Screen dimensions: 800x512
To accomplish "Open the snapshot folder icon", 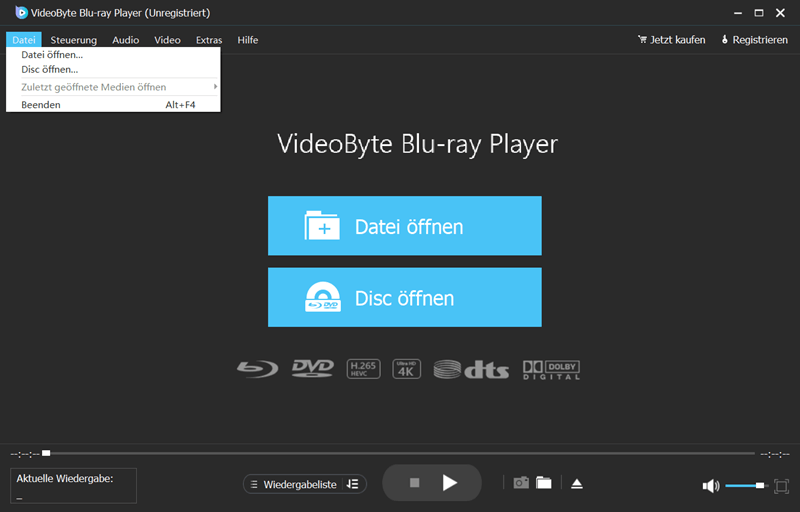I will pos(544,482).
